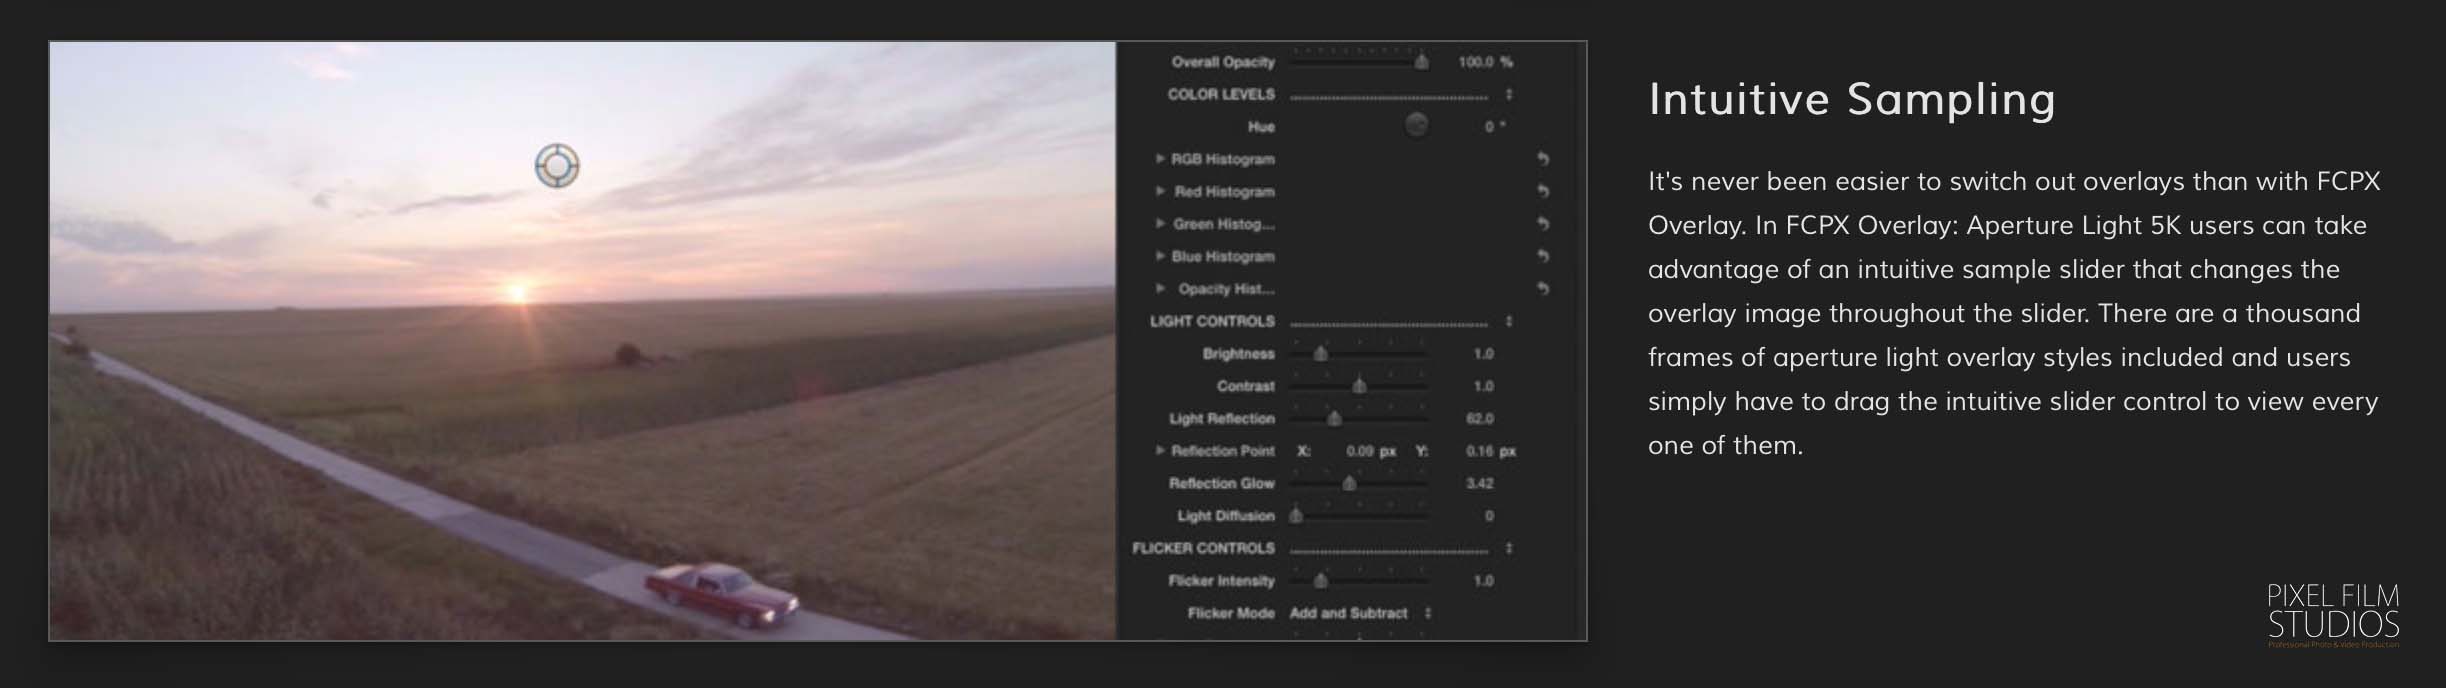Click the Brightness 1.0 value field
The image size is (2446, 688).
(x=1483, y=354)
